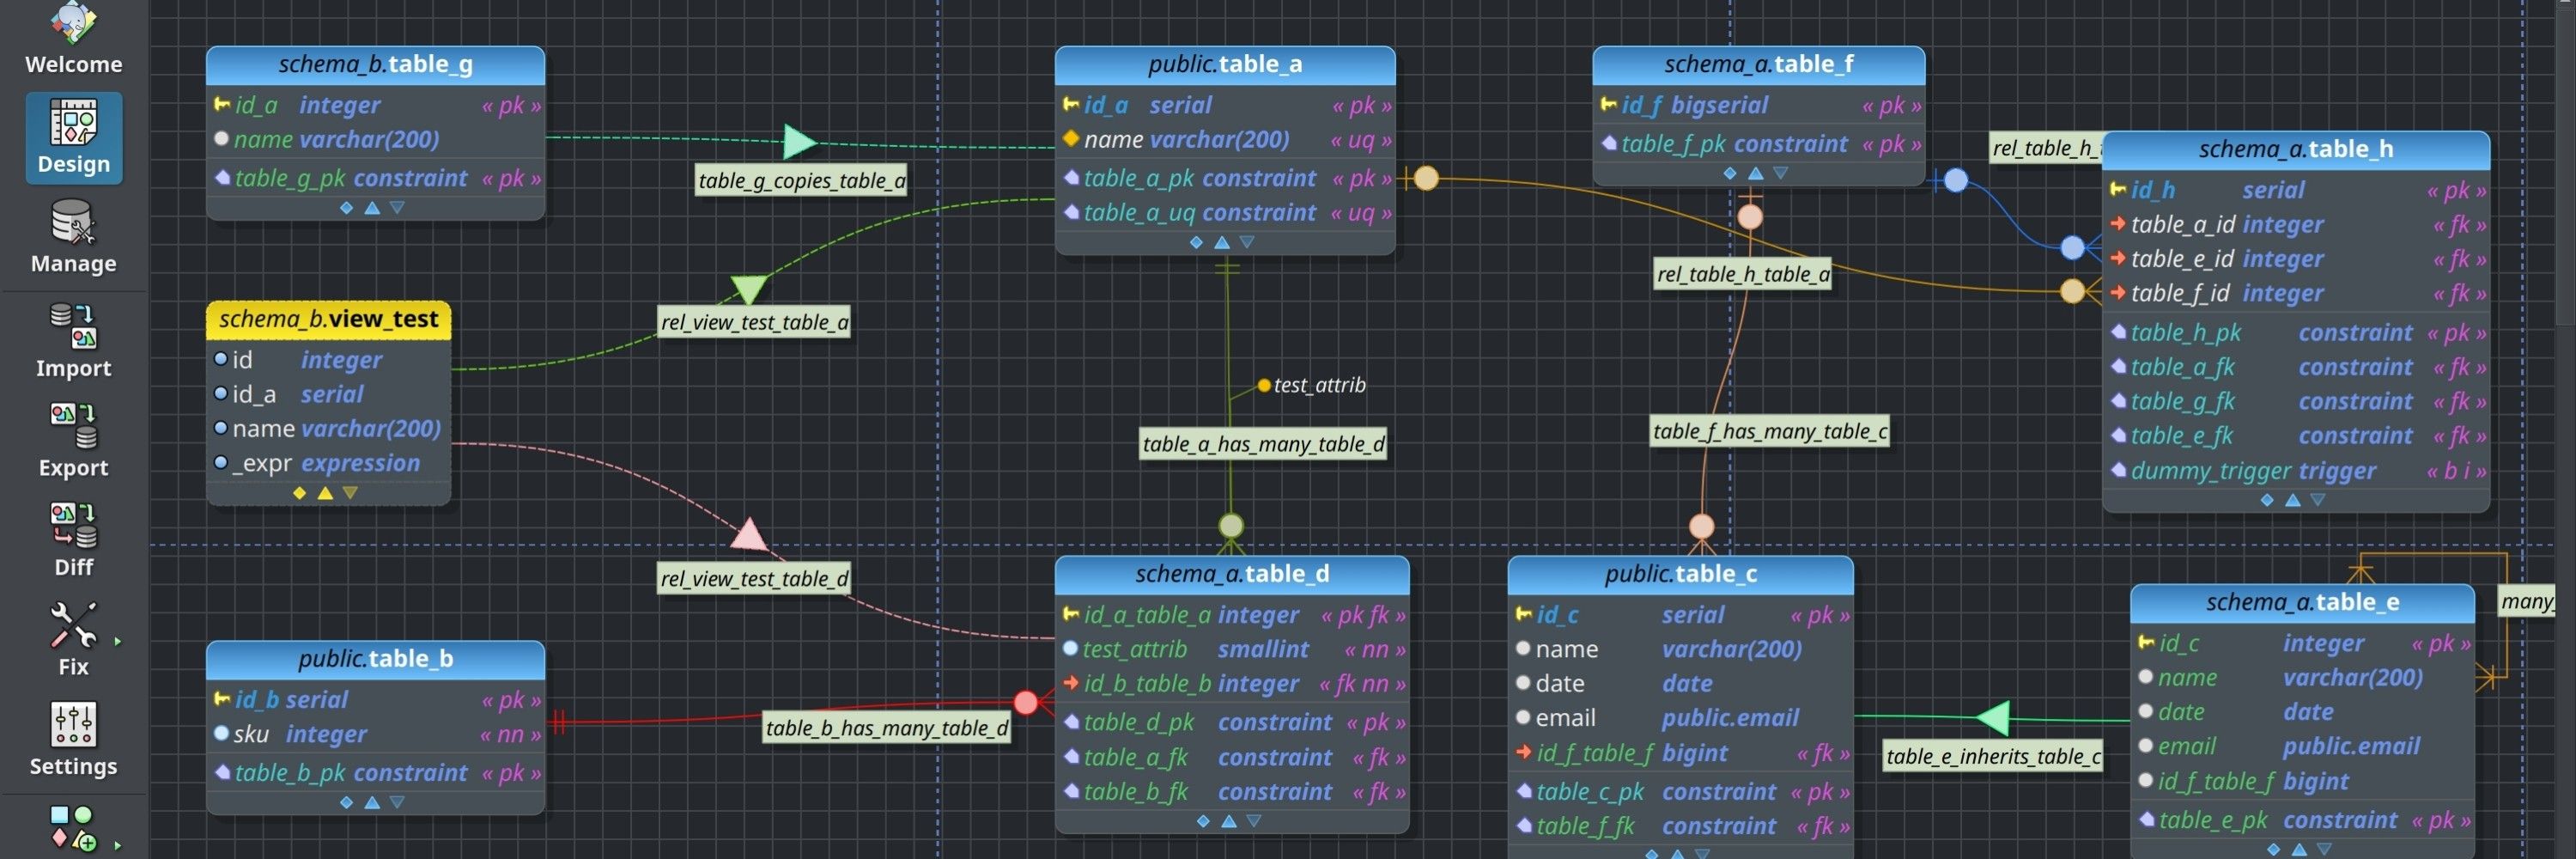Select the id_a serial column in table_a
Image resolution: width=2576 pixels, height=859 pixels.
pyautogui.click(x=1225, y=105)
